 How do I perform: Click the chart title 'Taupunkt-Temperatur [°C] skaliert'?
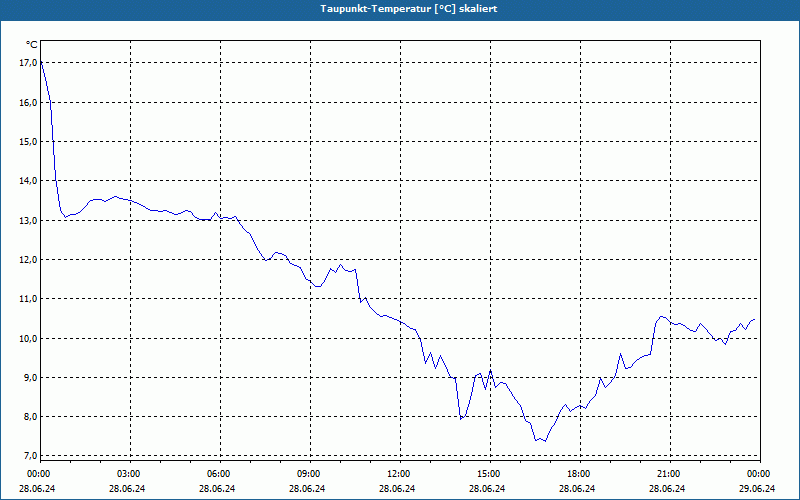408,9
